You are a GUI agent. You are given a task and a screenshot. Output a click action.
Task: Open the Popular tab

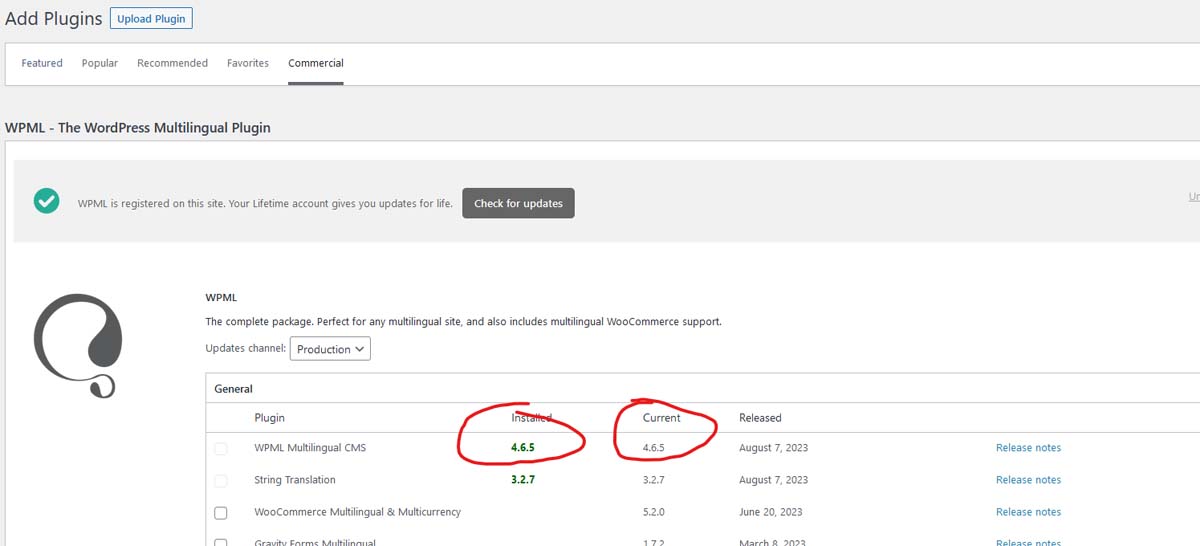tap(100, 63)
